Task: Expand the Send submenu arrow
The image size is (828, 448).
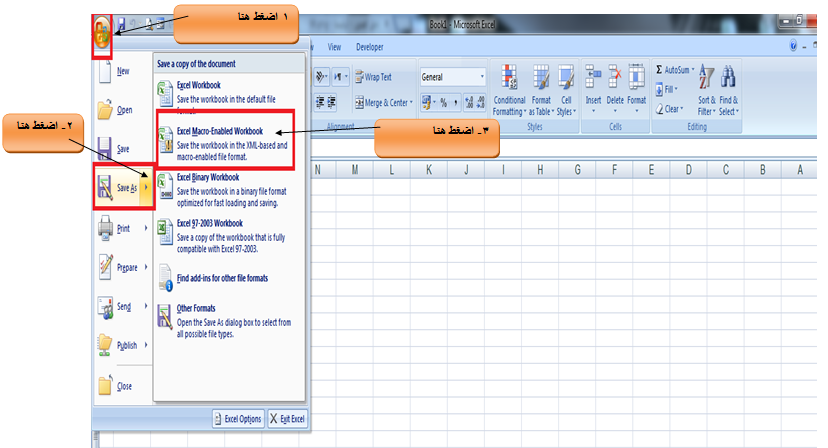Action: click(x=146, y=306)
